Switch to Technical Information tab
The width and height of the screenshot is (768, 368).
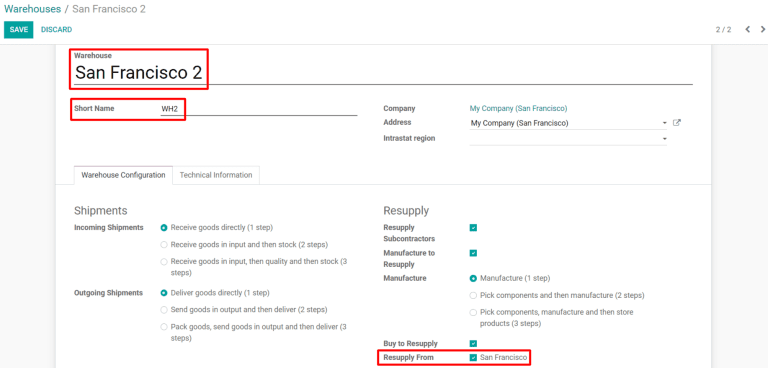216,175
